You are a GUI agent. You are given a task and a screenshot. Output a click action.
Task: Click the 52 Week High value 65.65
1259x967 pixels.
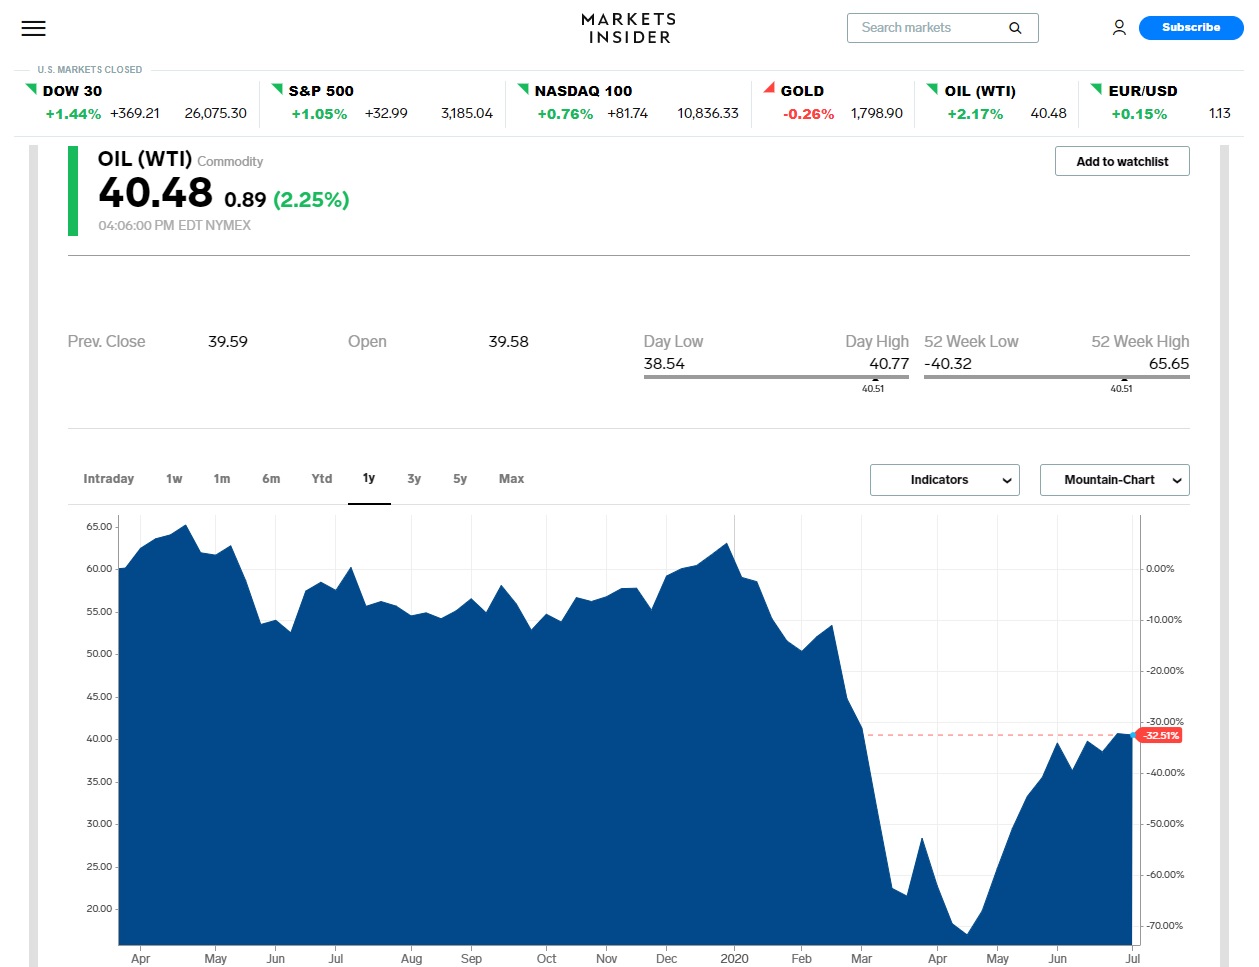pos(1169,364)
